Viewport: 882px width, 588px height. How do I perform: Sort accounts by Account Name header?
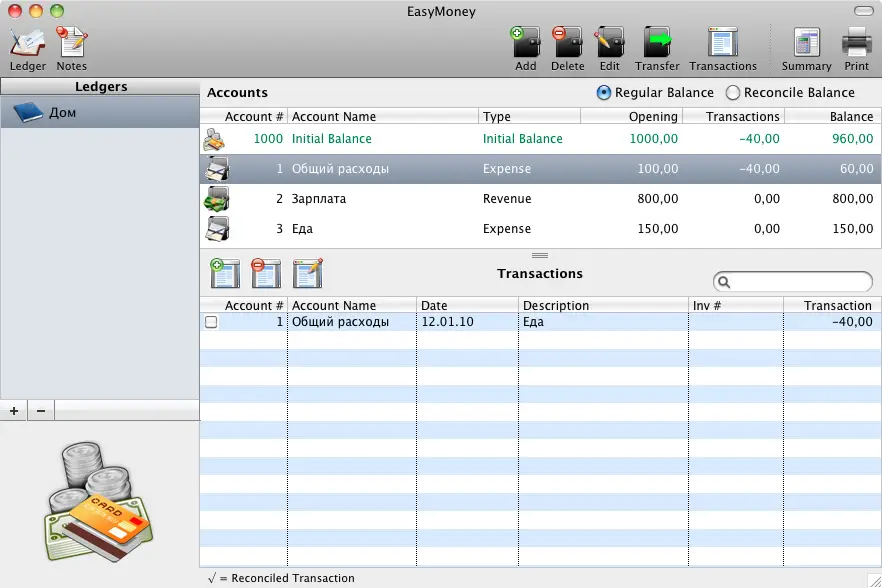coord(383,116)
